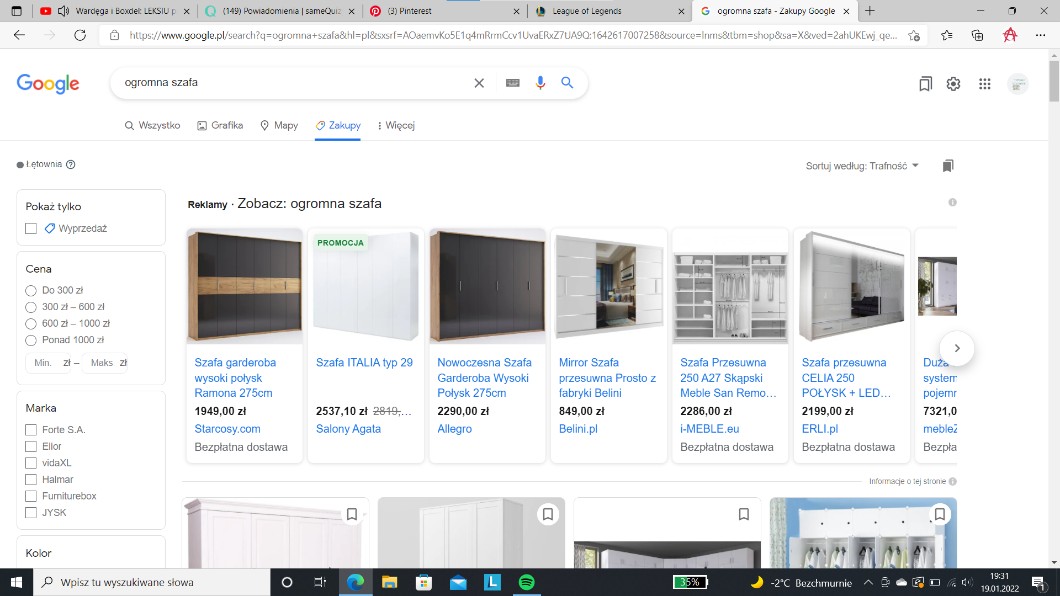The width and height of the screenshot is (1060, 596).
Task: Show next products with carousel arrow
Action: point(957,348)
